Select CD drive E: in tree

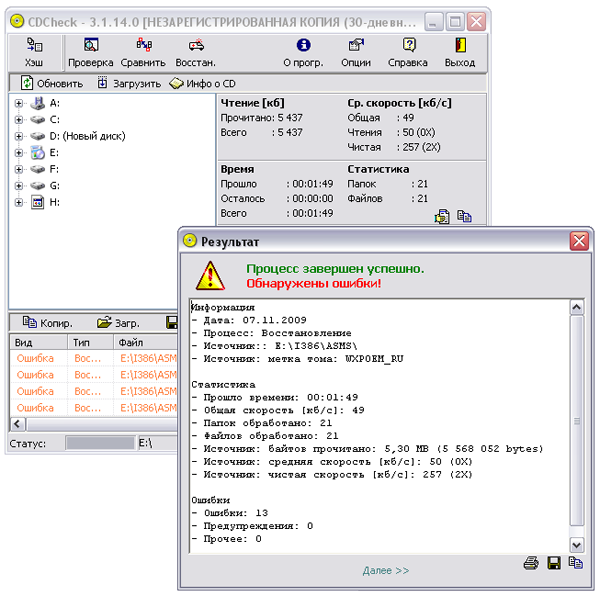(54, 153)
